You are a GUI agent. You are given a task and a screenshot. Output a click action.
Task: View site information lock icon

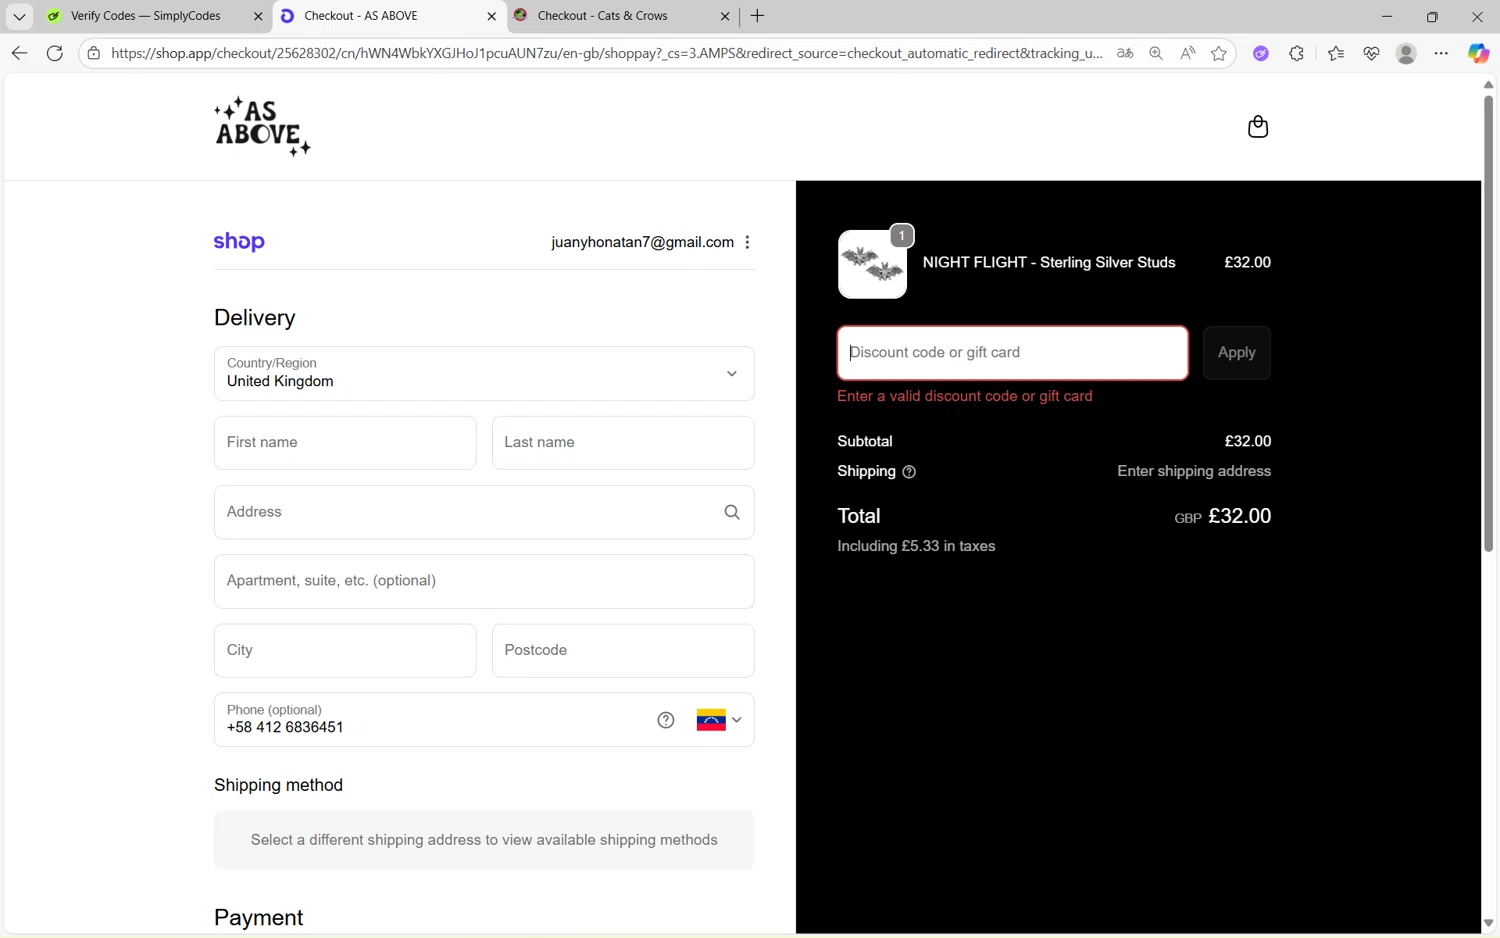click(x=94, y=53)
